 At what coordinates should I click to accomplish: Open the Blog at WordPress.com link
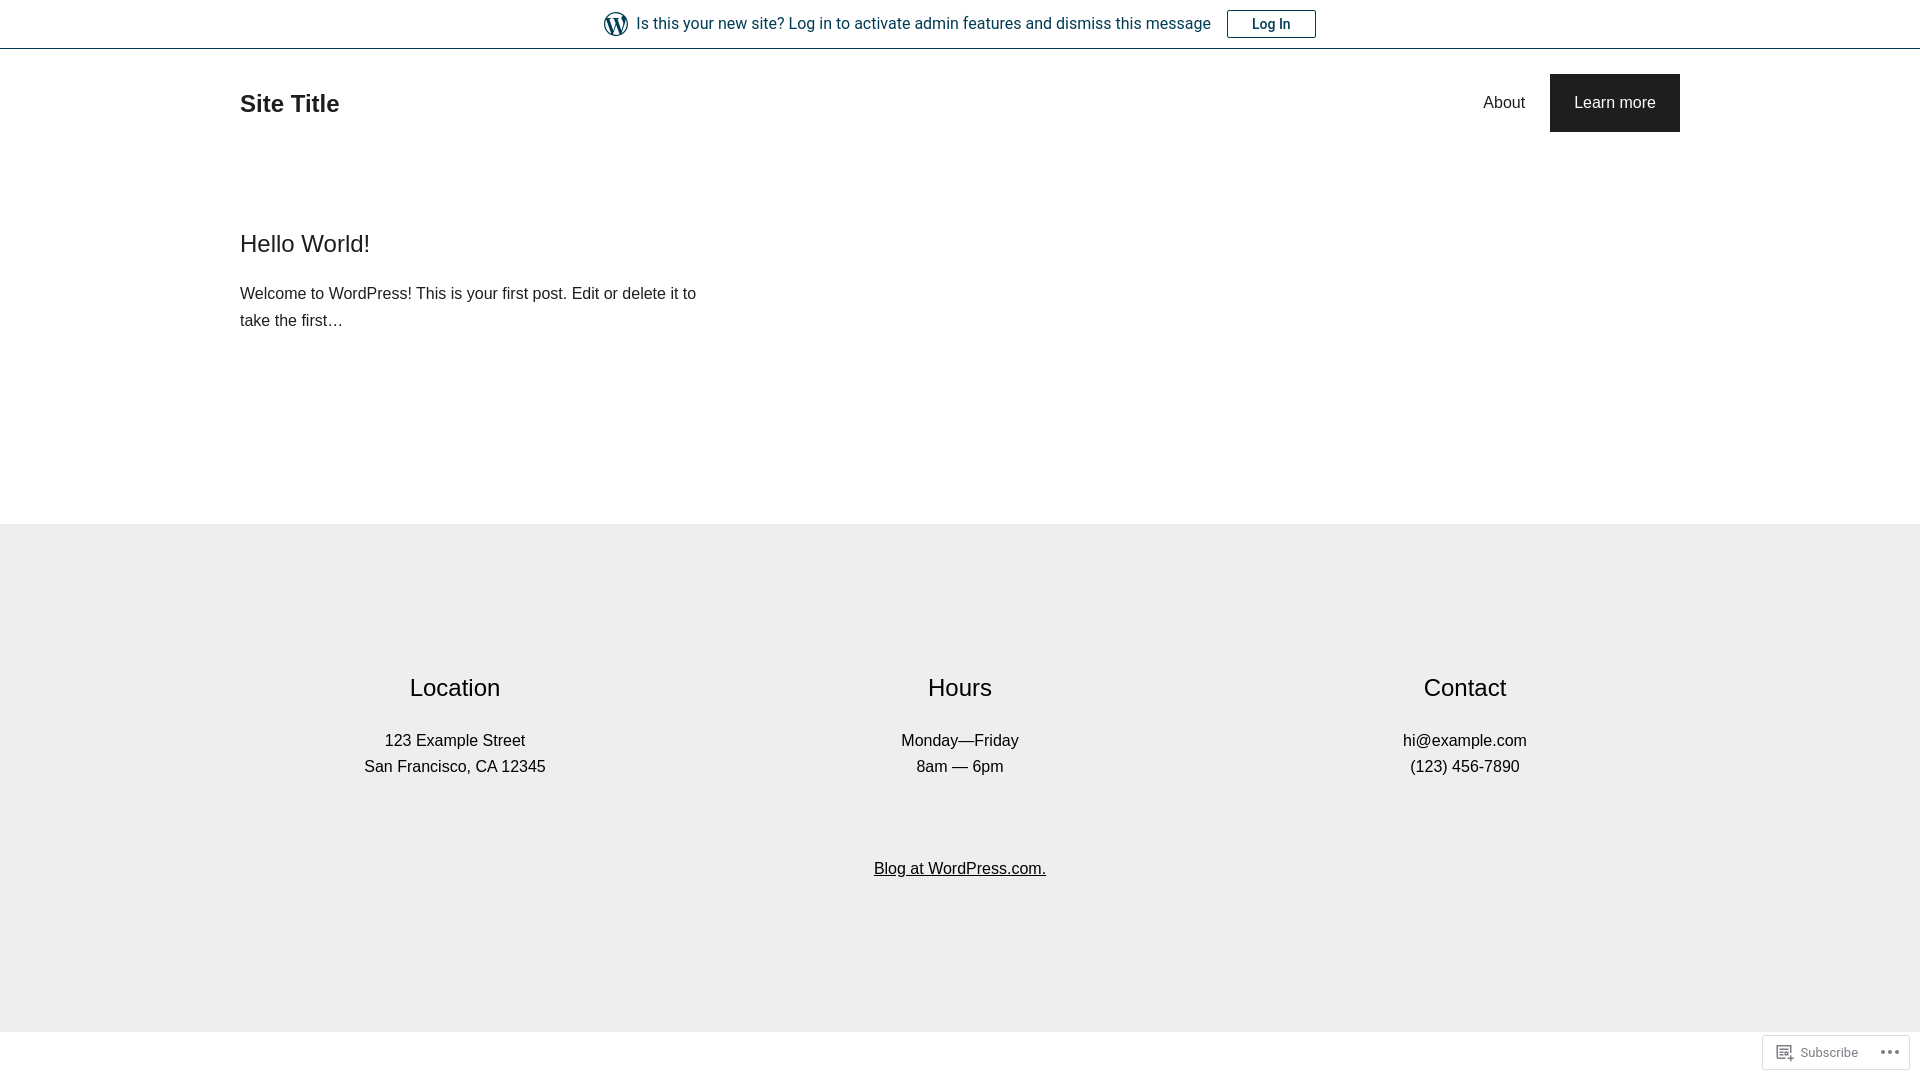[960, 869]
